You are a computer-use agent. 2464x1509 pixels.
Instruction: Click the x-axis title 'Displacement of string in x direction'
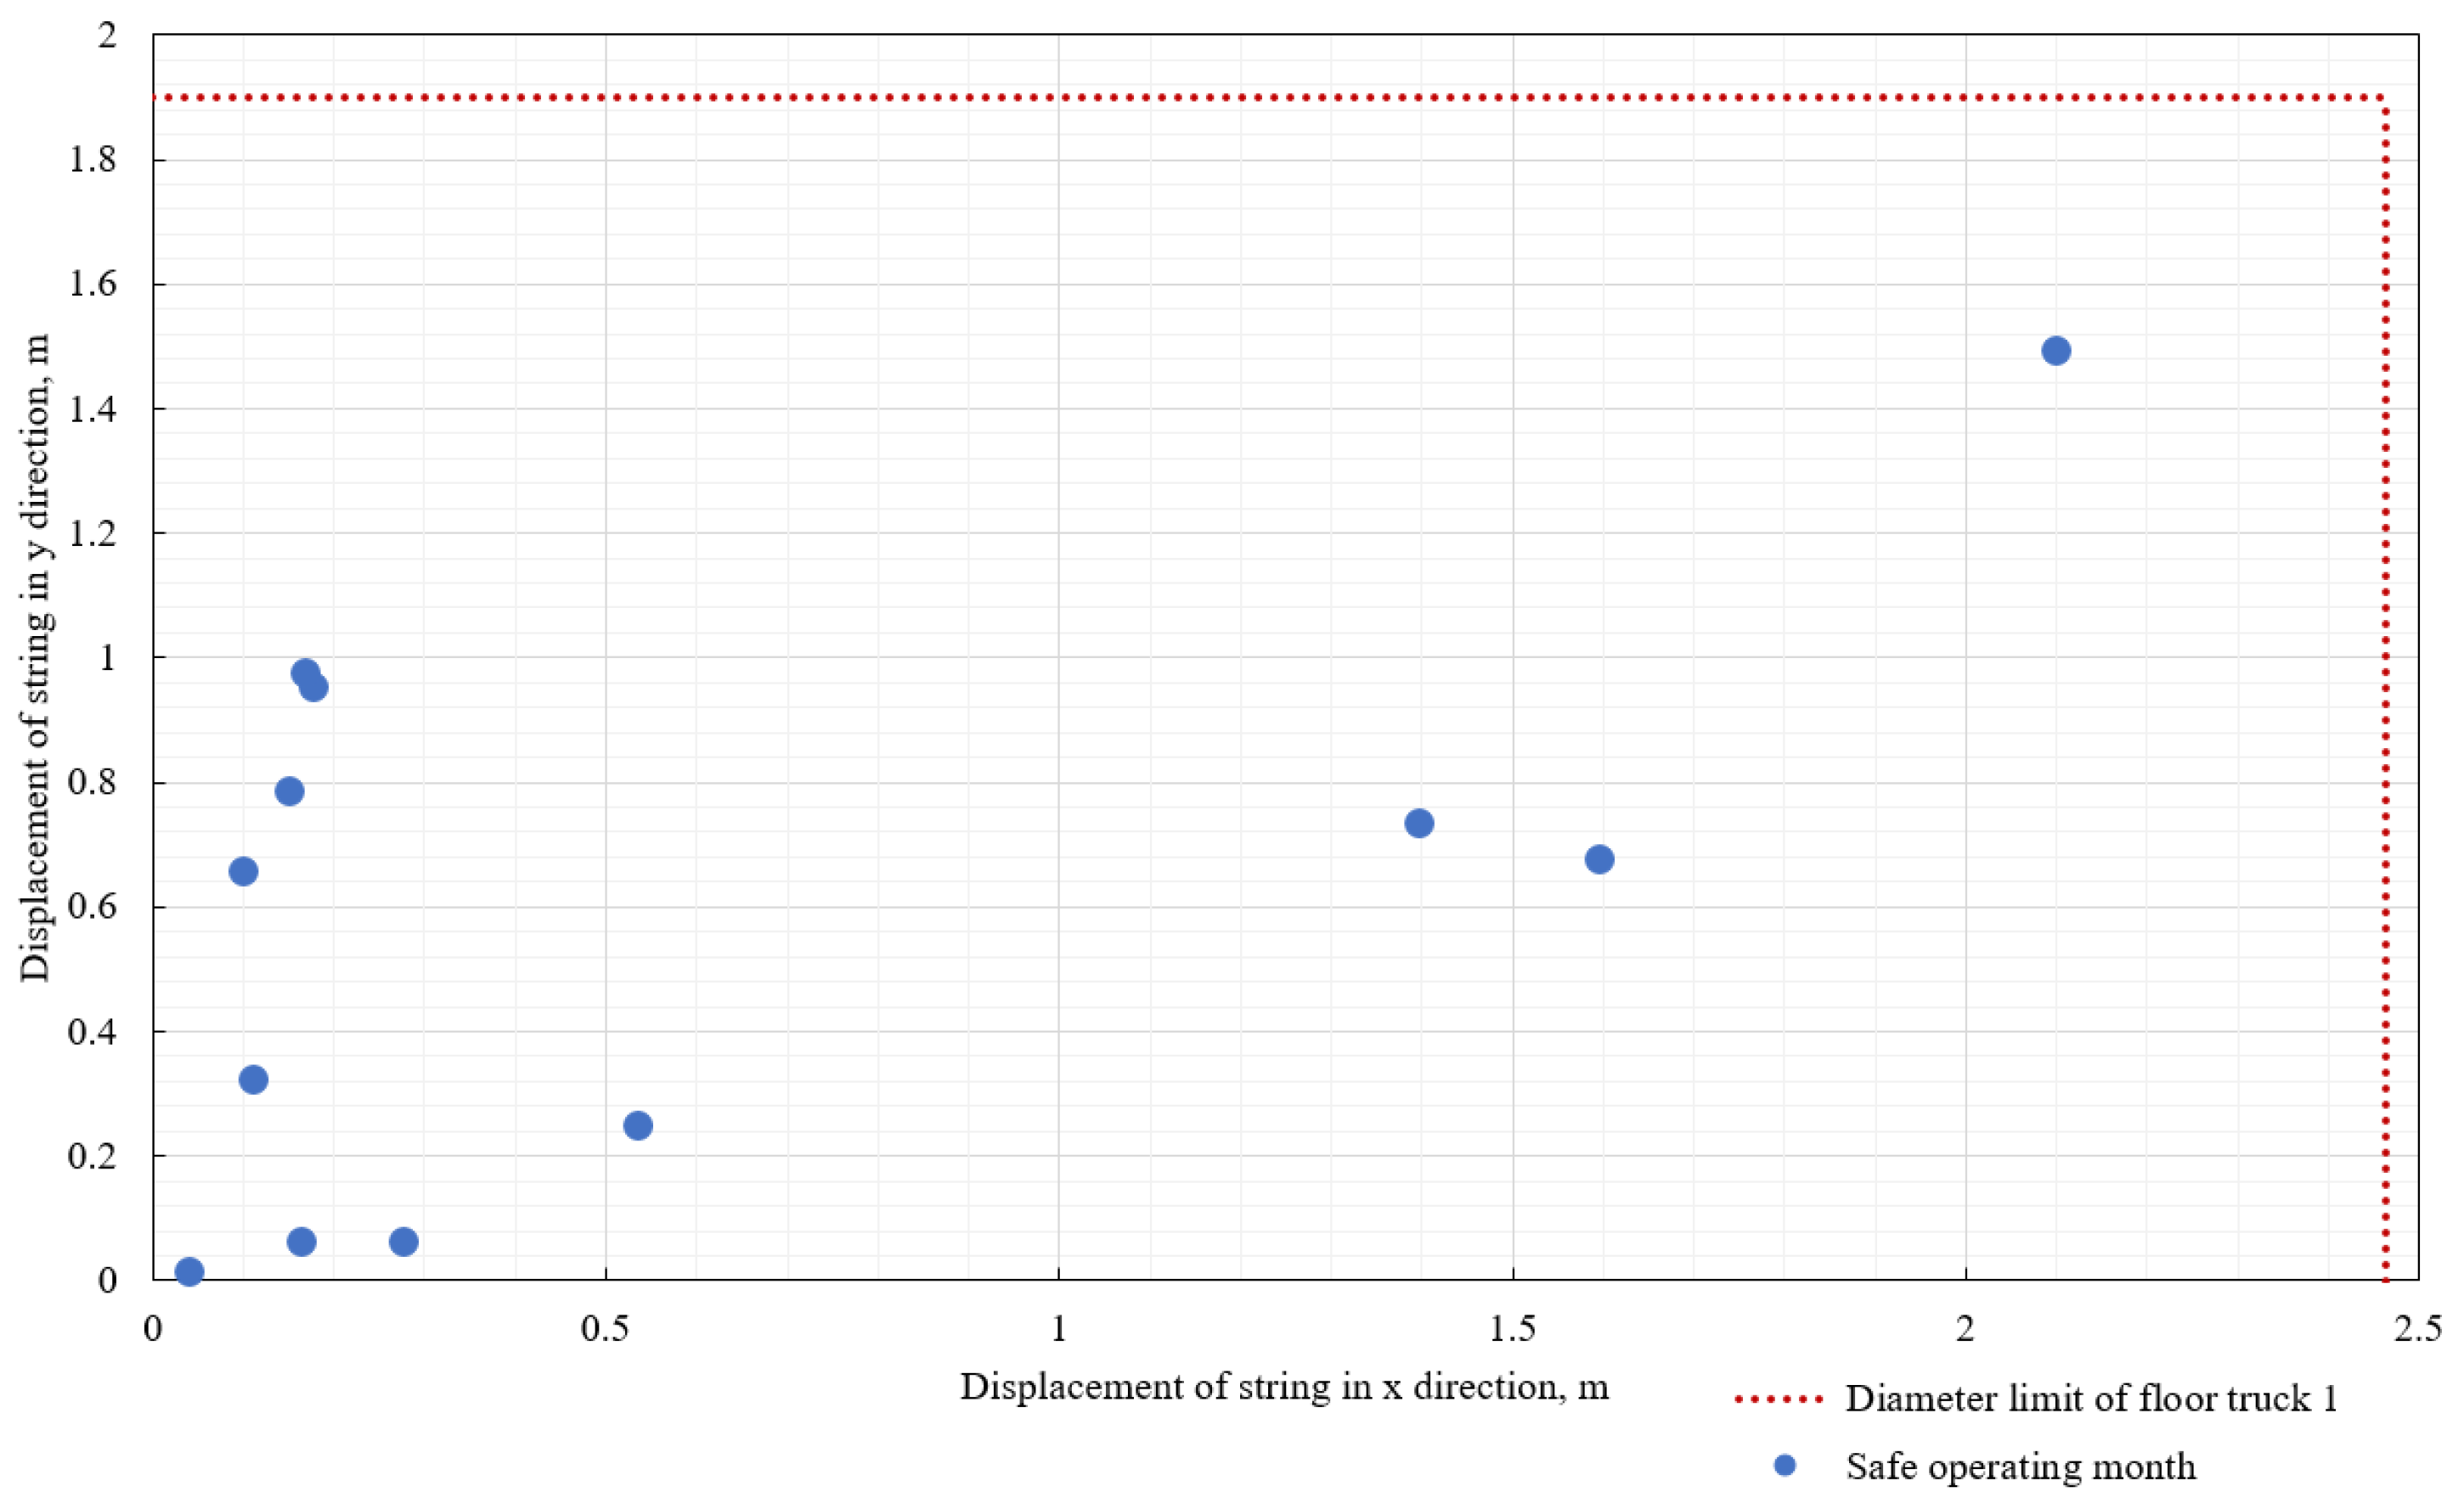(1284, 1387)
